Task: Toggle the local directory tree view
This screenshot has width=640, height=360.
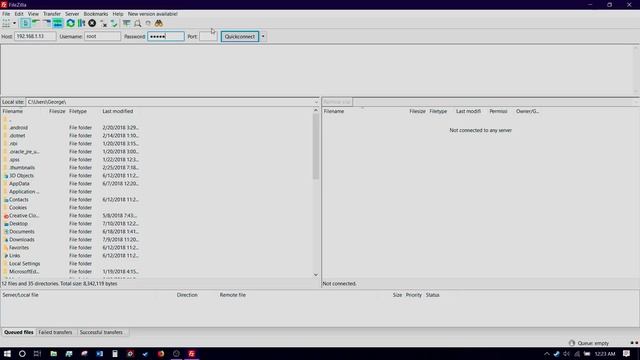Action: click(36, 23)
